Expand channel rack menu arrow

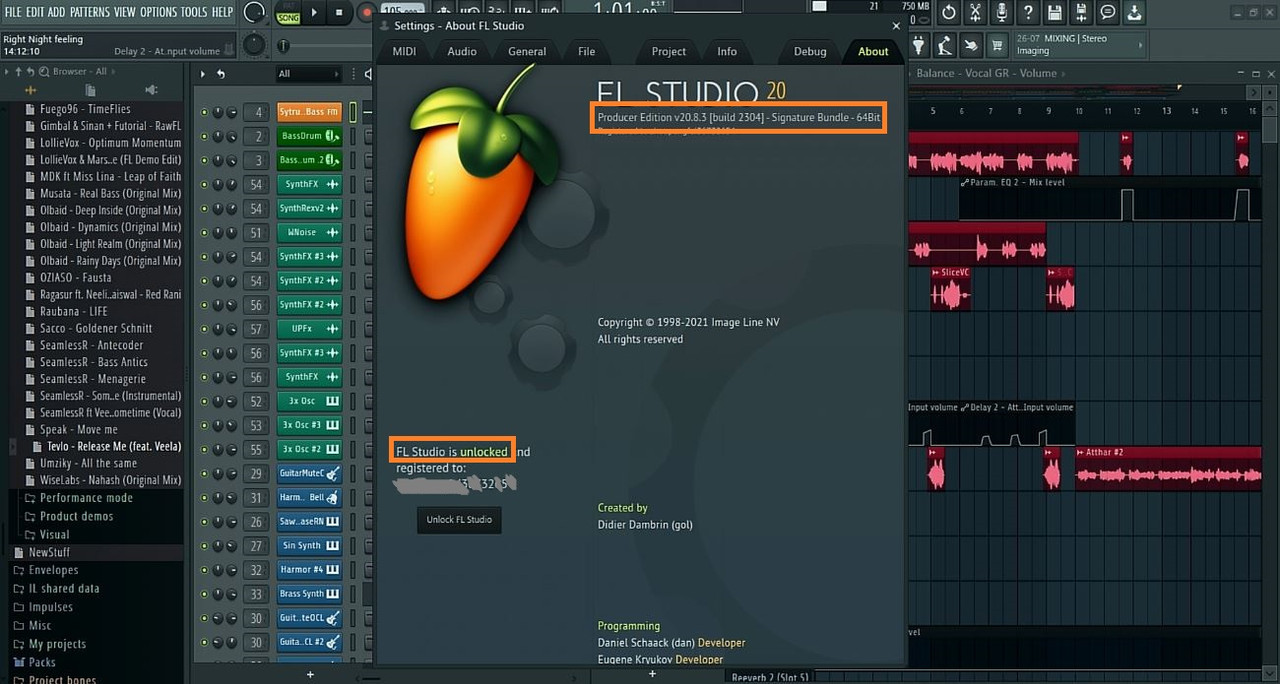pyautogui.click(x=203, y=74)
